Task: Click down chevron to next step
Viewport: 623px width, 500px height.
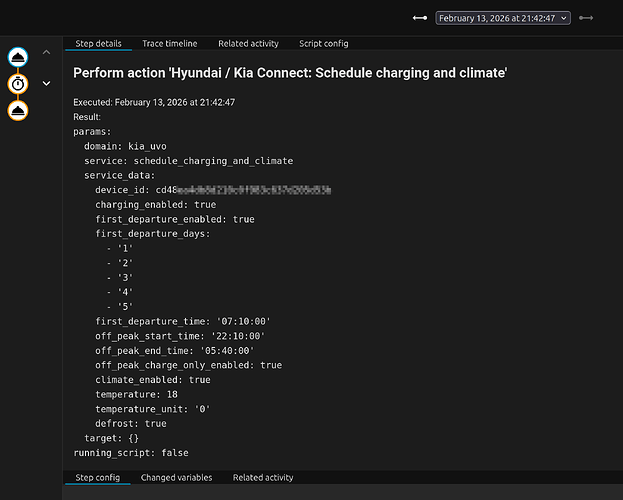Action: (46, 83)
